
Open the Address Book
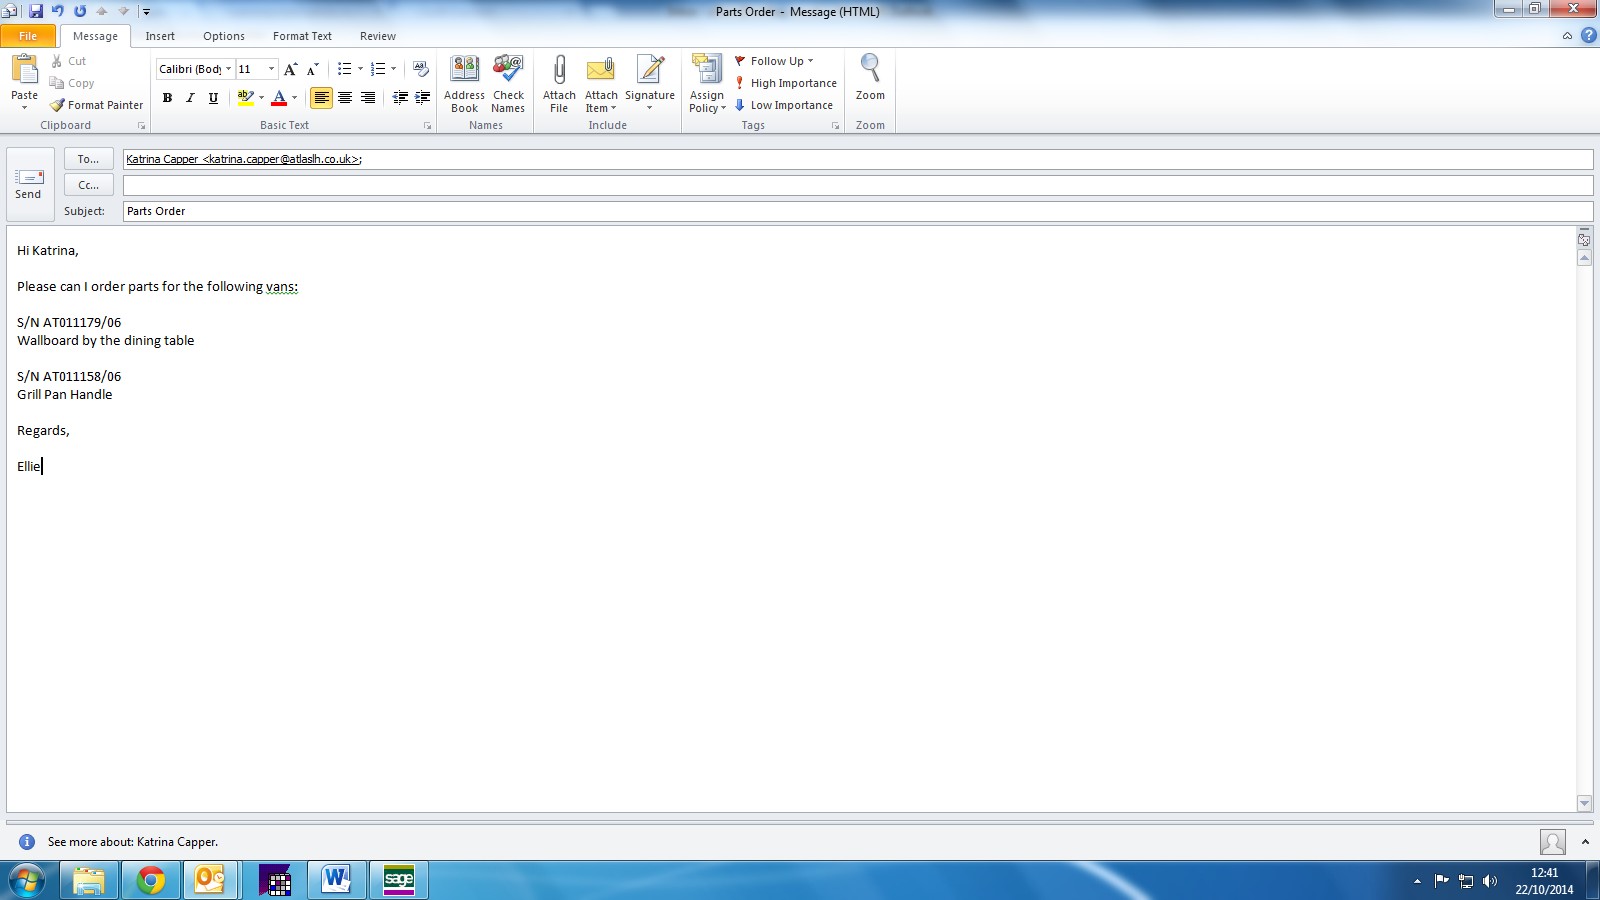[x=464, y=70]
